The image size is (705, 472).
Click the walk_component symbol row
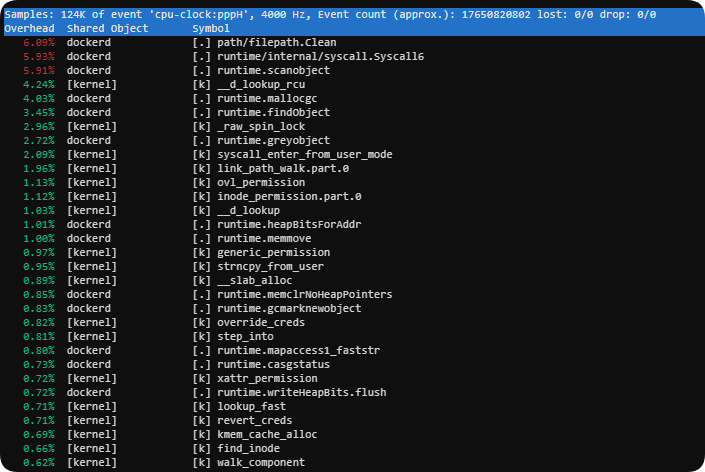pos(261,463)
